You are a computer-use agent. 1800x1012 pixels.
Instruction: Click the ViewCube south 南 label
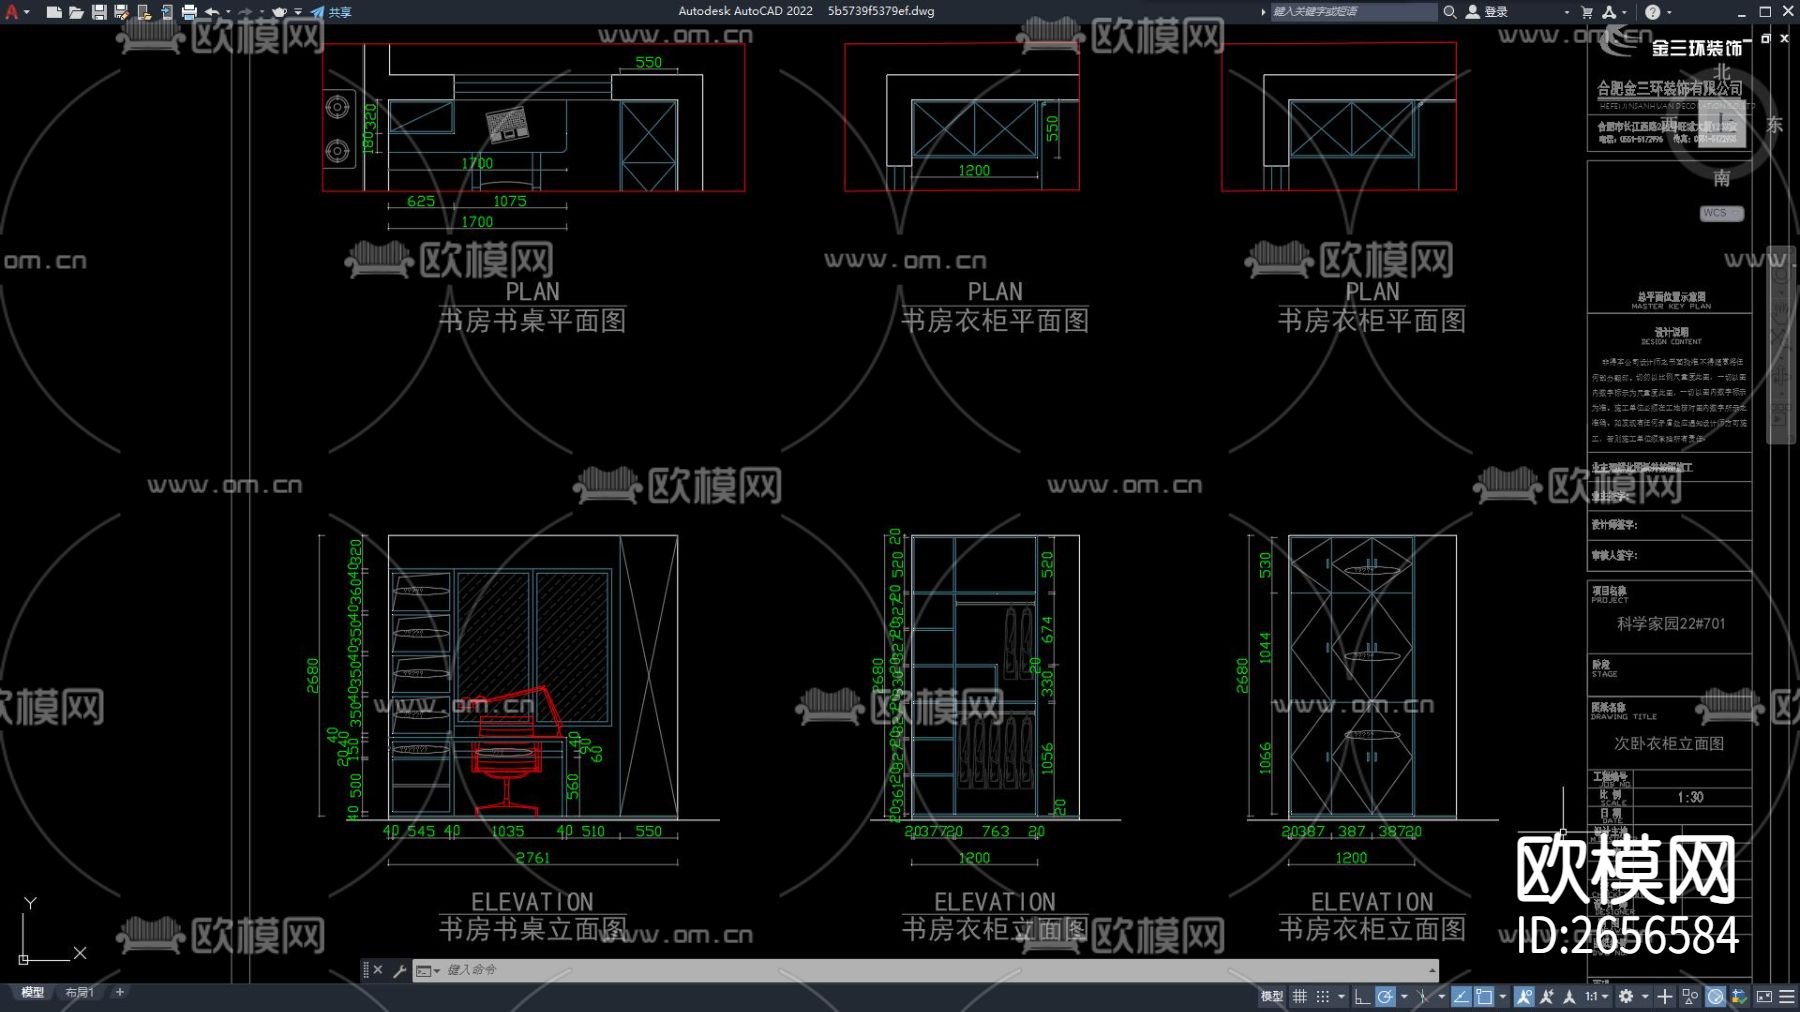pos(1721,178)
